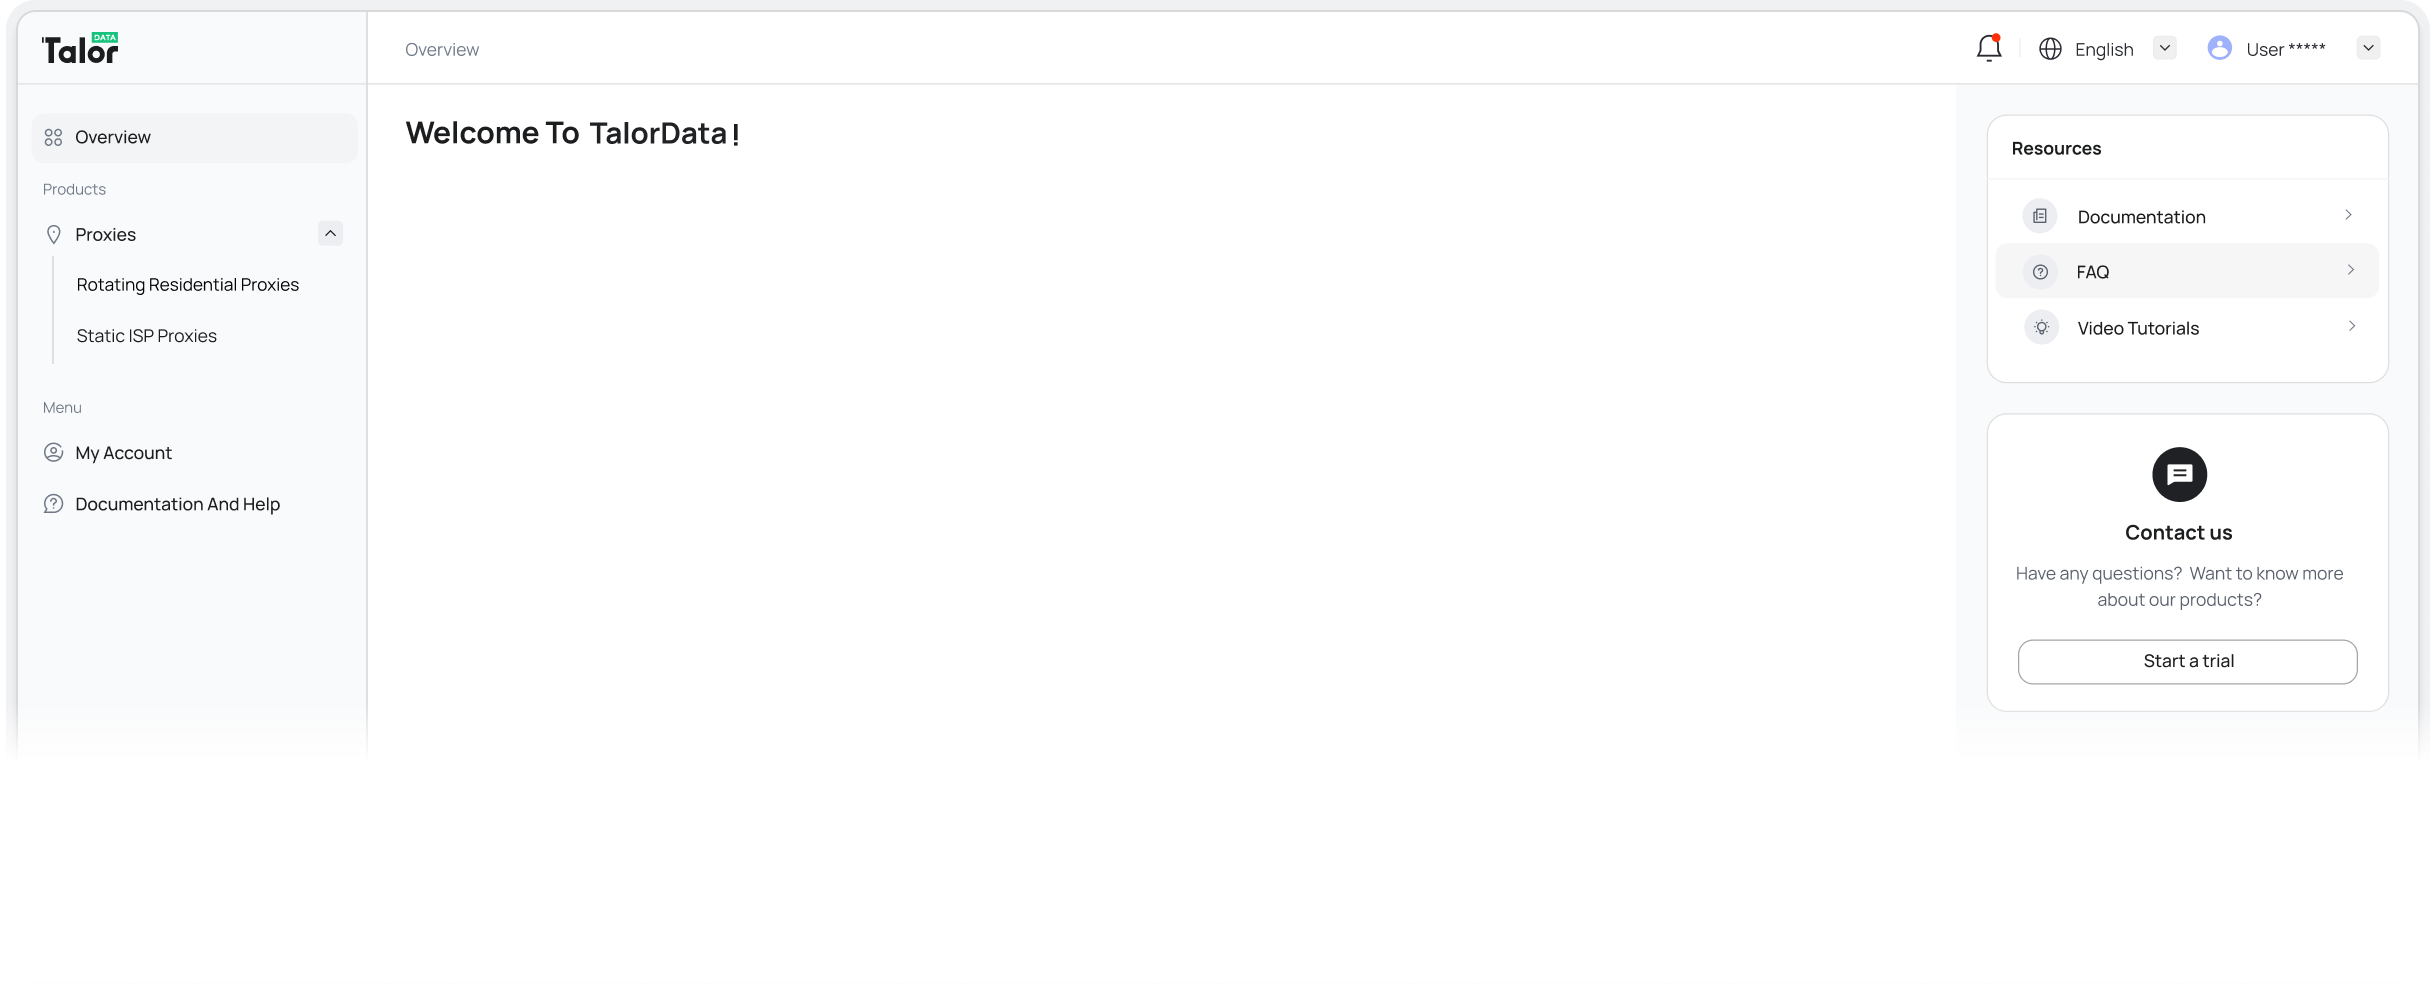
Task: Click the Video Tutorials lightbulb icon
Action: 2041,328
